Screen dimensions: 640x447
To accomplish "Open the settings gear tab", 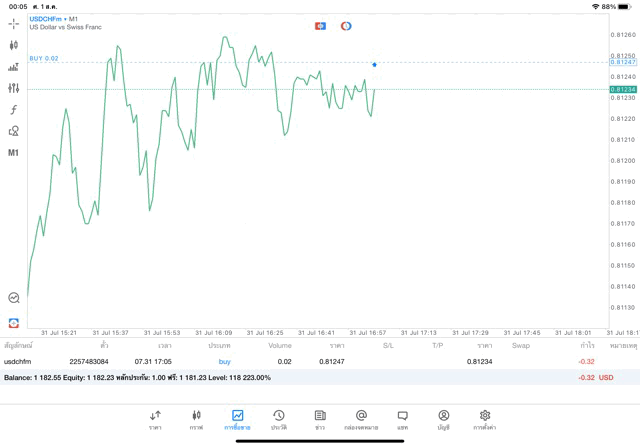I will coord(485,419).
